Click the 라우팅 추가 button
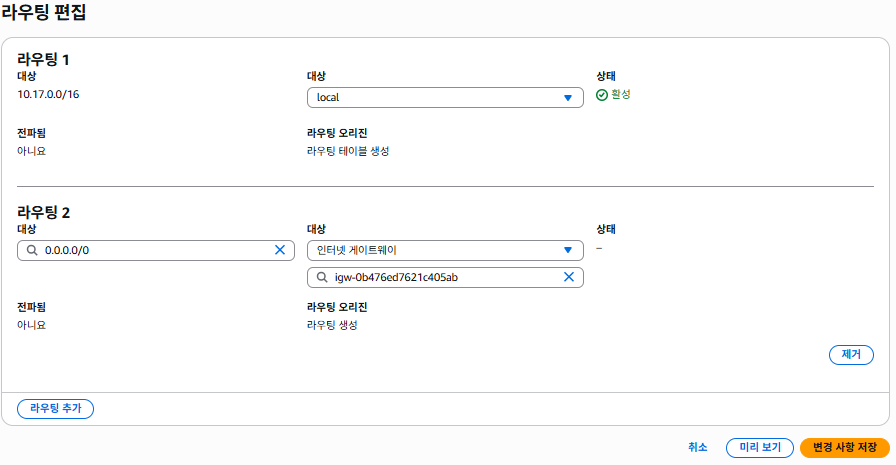This screenshot has height=465, width=896. pyautogui.click(x=56, y=408)
